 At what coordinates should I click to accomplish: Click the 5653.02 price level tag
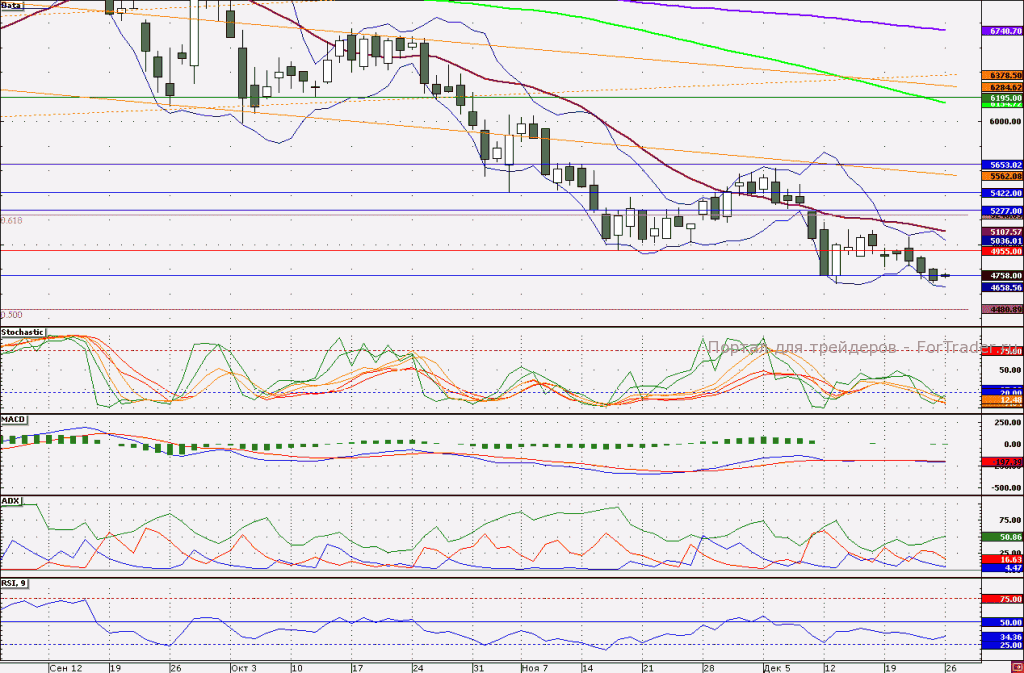tap(1002, 165)
